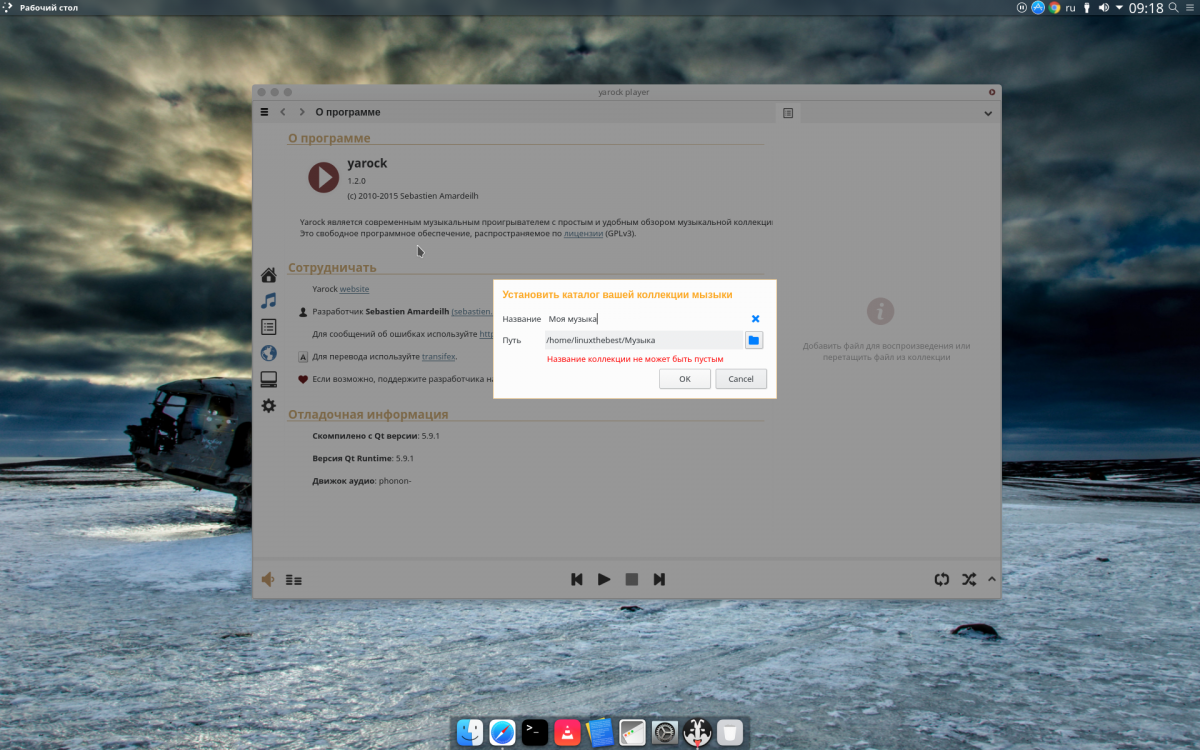Click the pause tray icon
Image resolution: width=1200 pixels, height=750 pixels.
click(1022, 8)
